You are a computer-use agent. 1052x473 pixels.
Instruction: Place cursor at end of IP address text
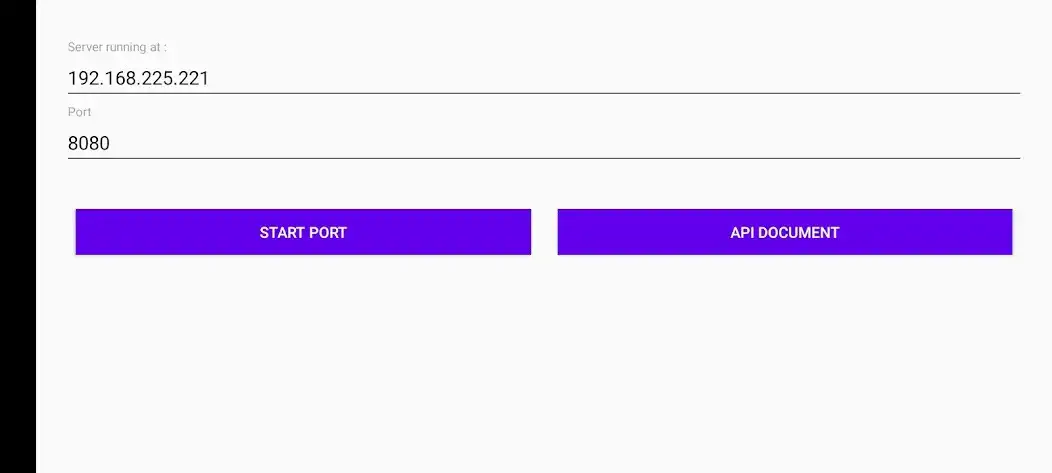(x=210, y=78)
